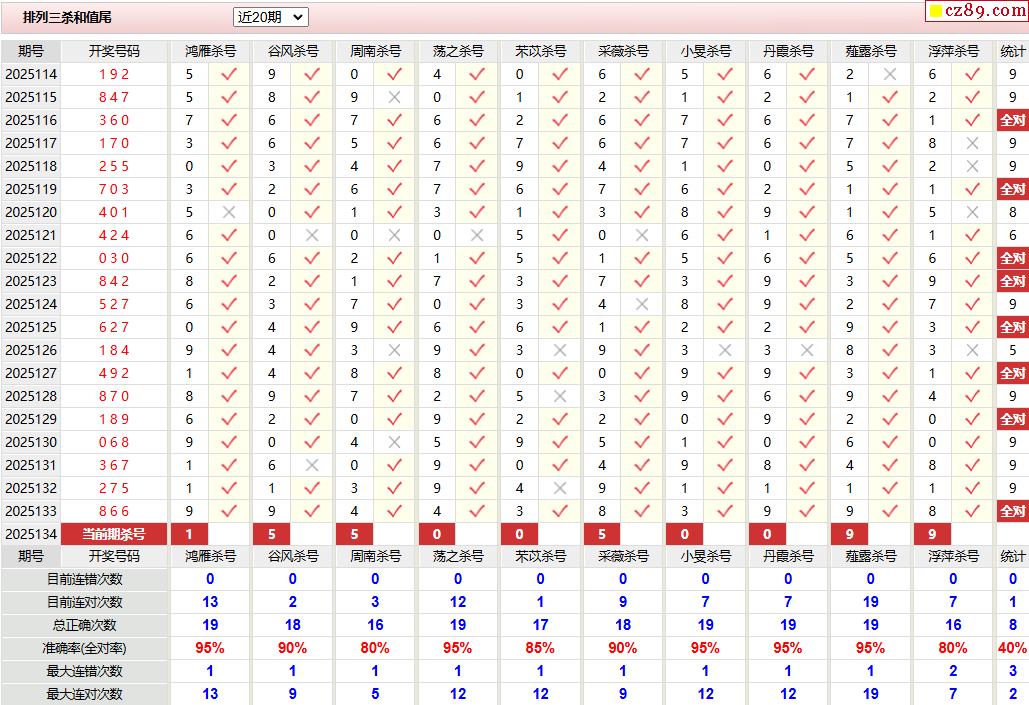Screen dimensions: 1029x705
Task: Click the 目前连对次数 value 13 under 鸿雁杀号
Action: point(210,602)
